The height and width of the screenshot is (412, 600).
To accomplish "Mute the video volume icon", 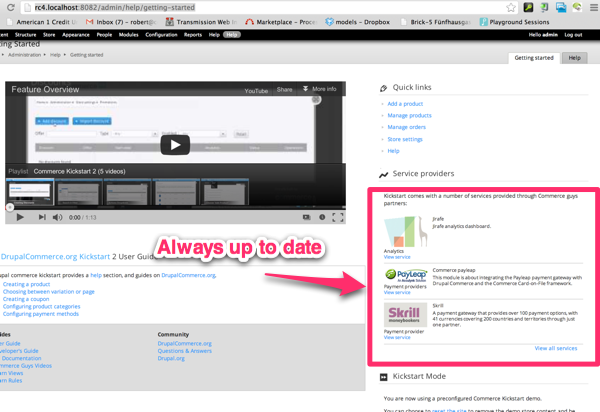I will tap(57, 217).
